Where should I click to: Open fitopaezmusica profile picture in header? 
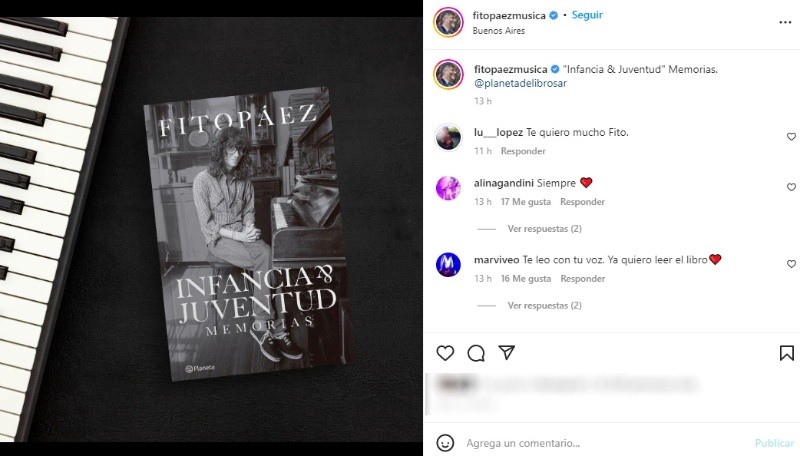[448, 22]
